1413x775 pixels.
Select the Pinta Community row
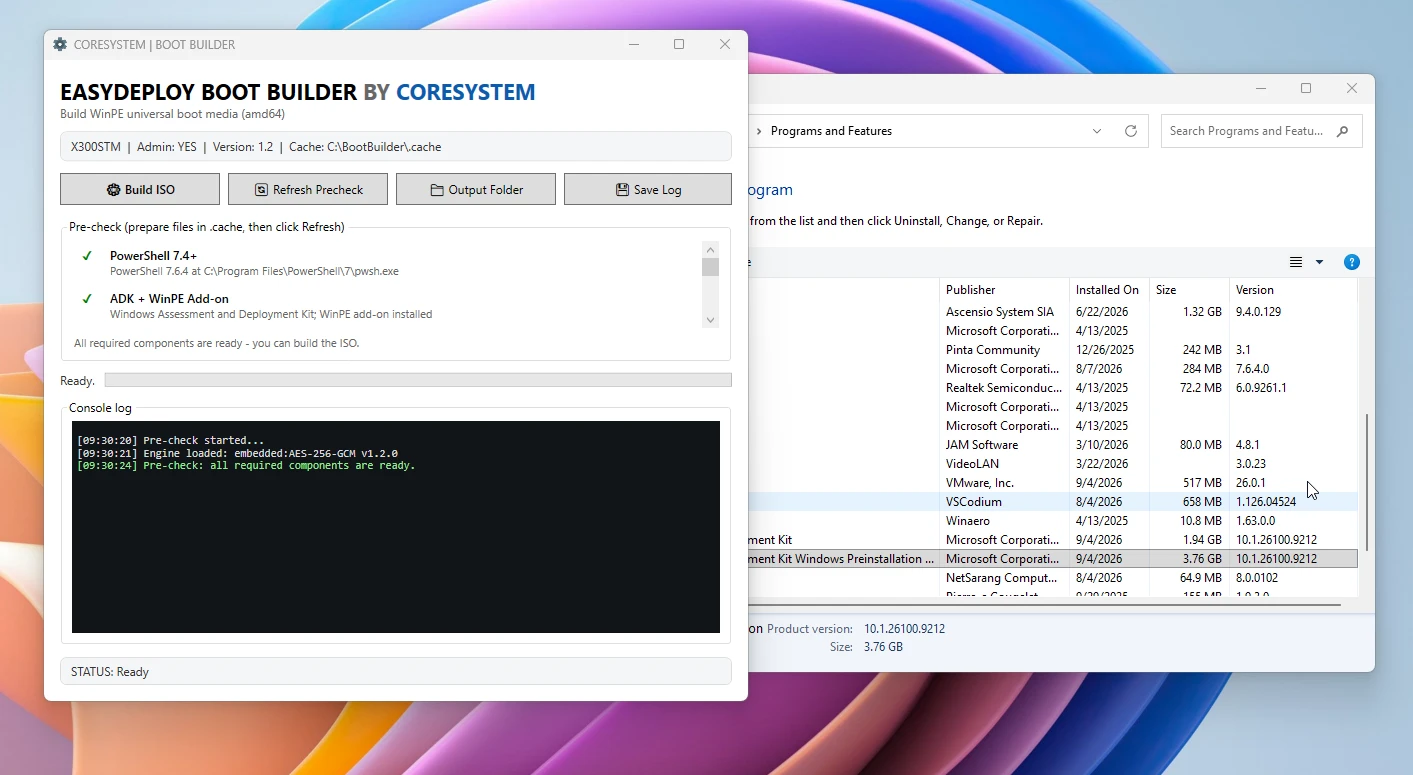point(1053,350)
